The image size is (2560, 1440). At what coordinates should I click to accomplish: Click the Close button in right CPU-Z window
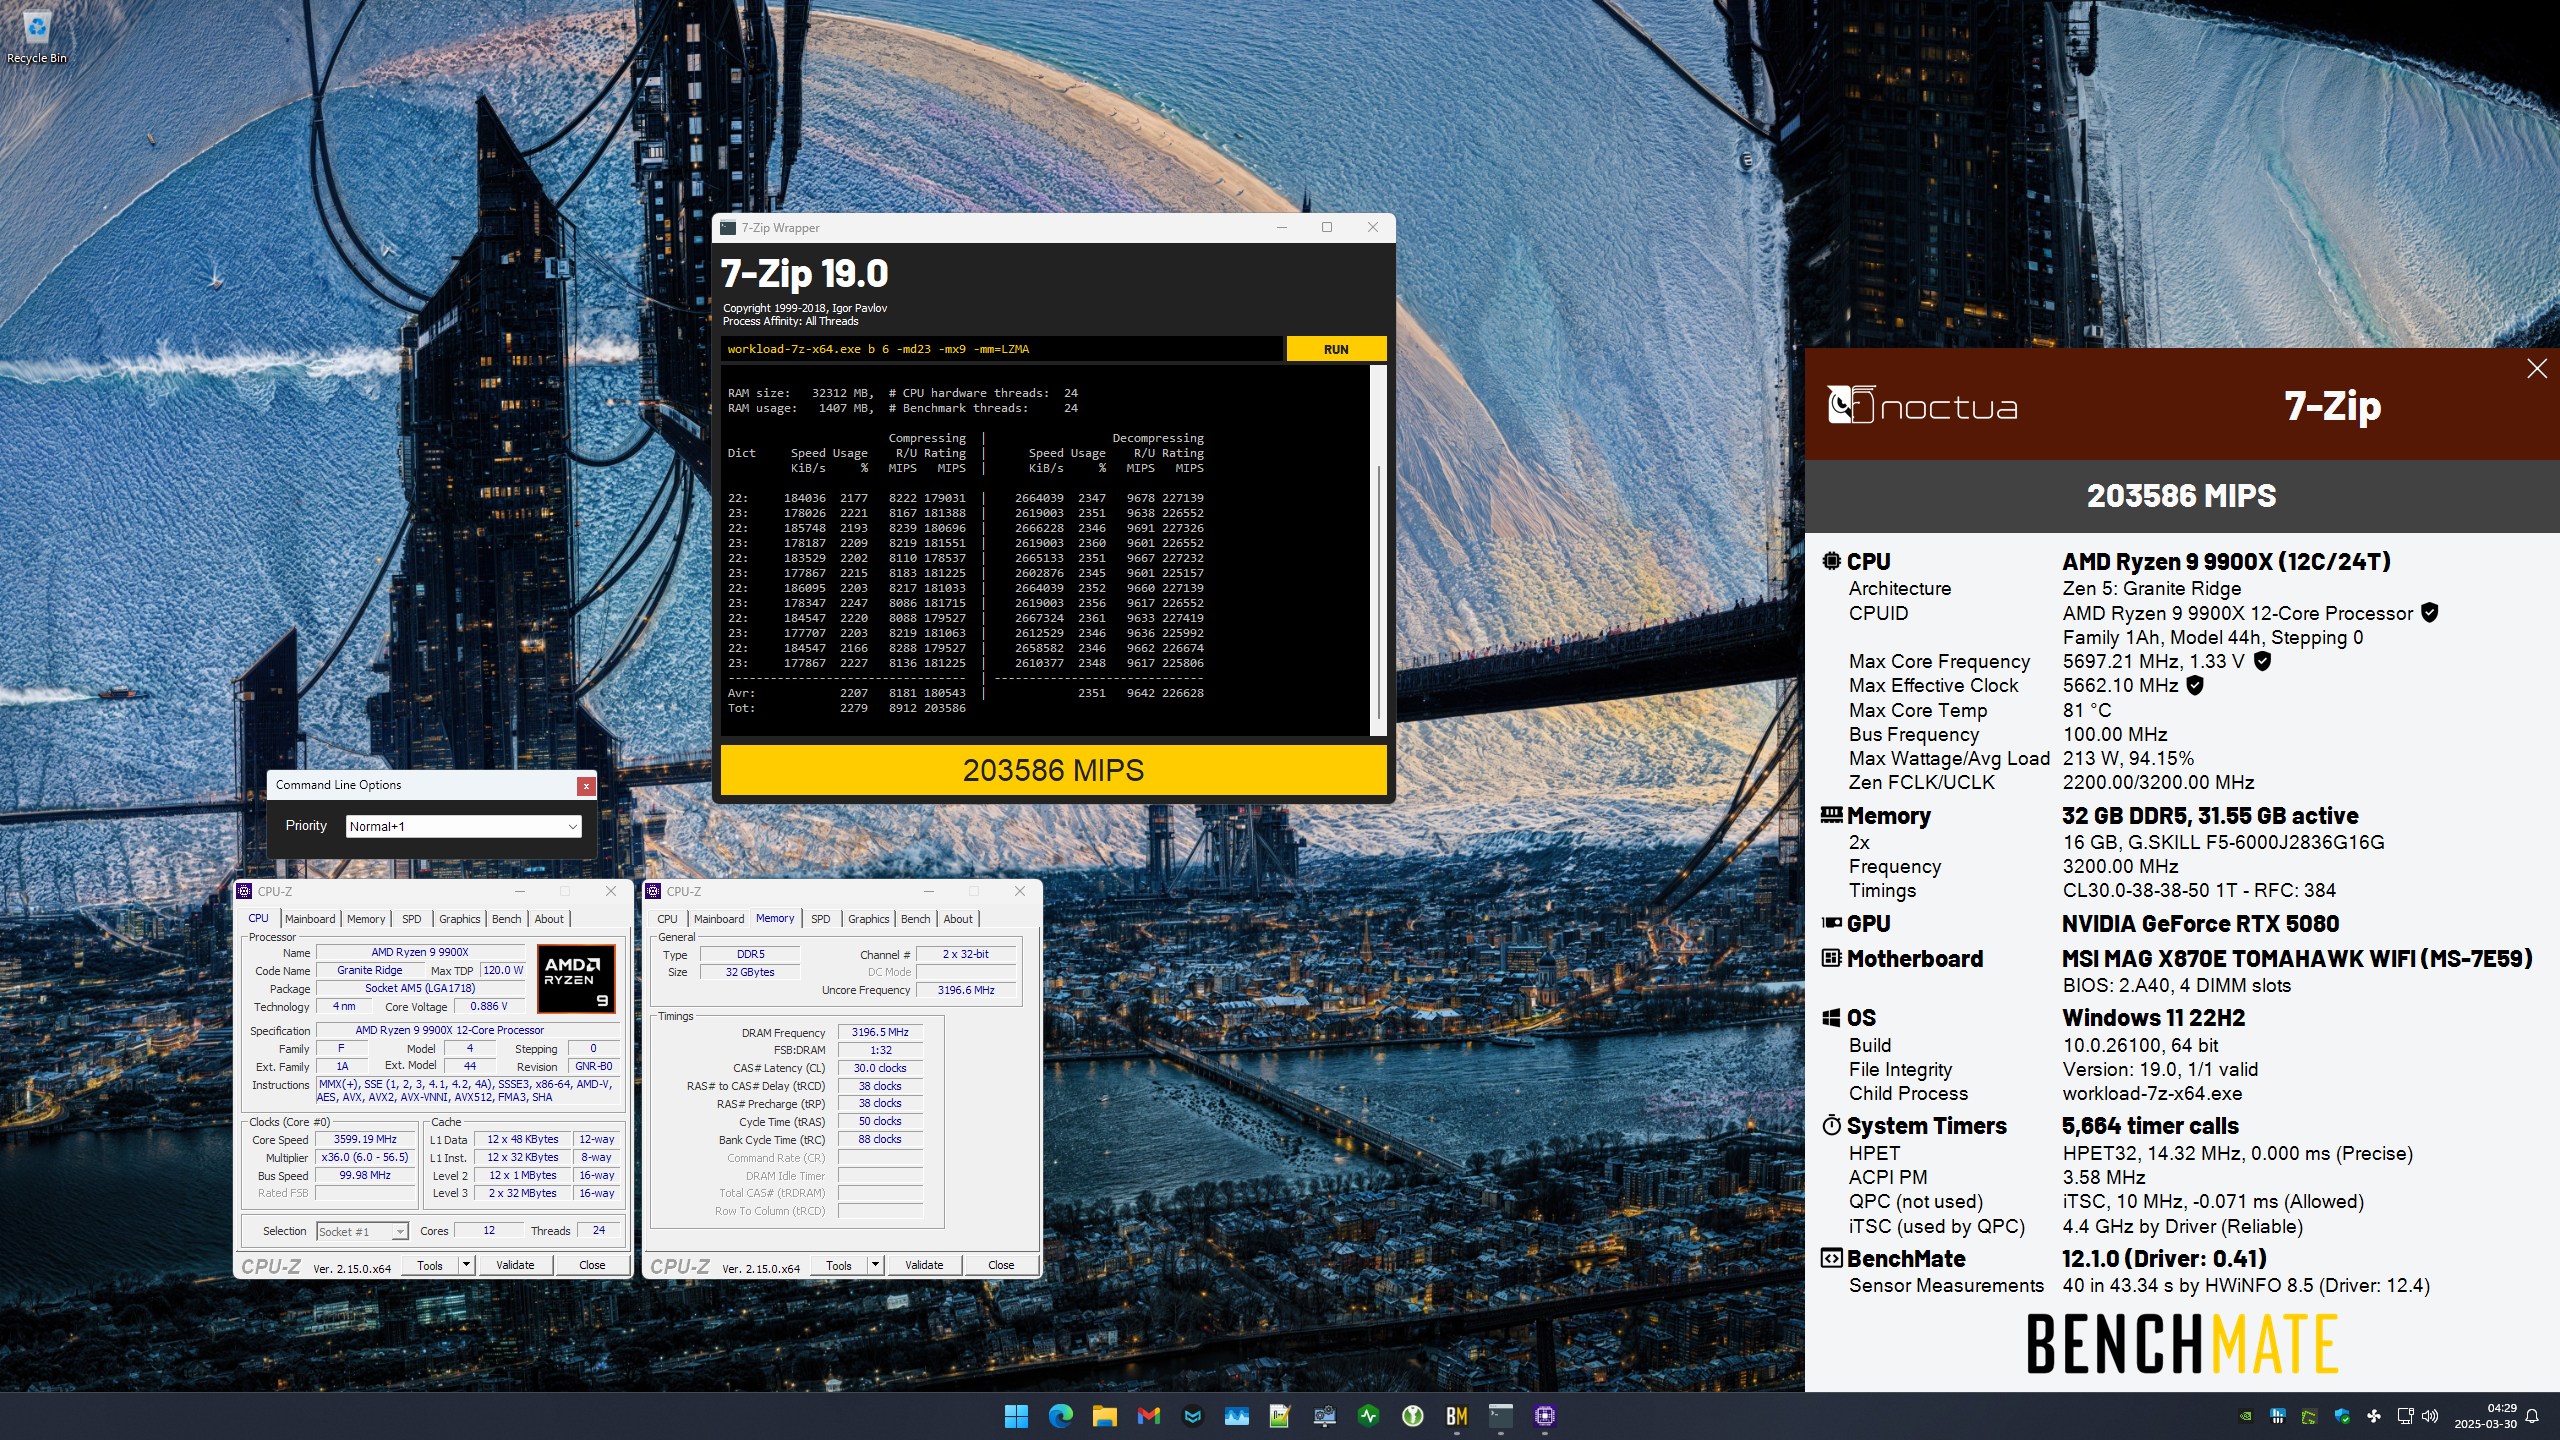(1001, 1265)
